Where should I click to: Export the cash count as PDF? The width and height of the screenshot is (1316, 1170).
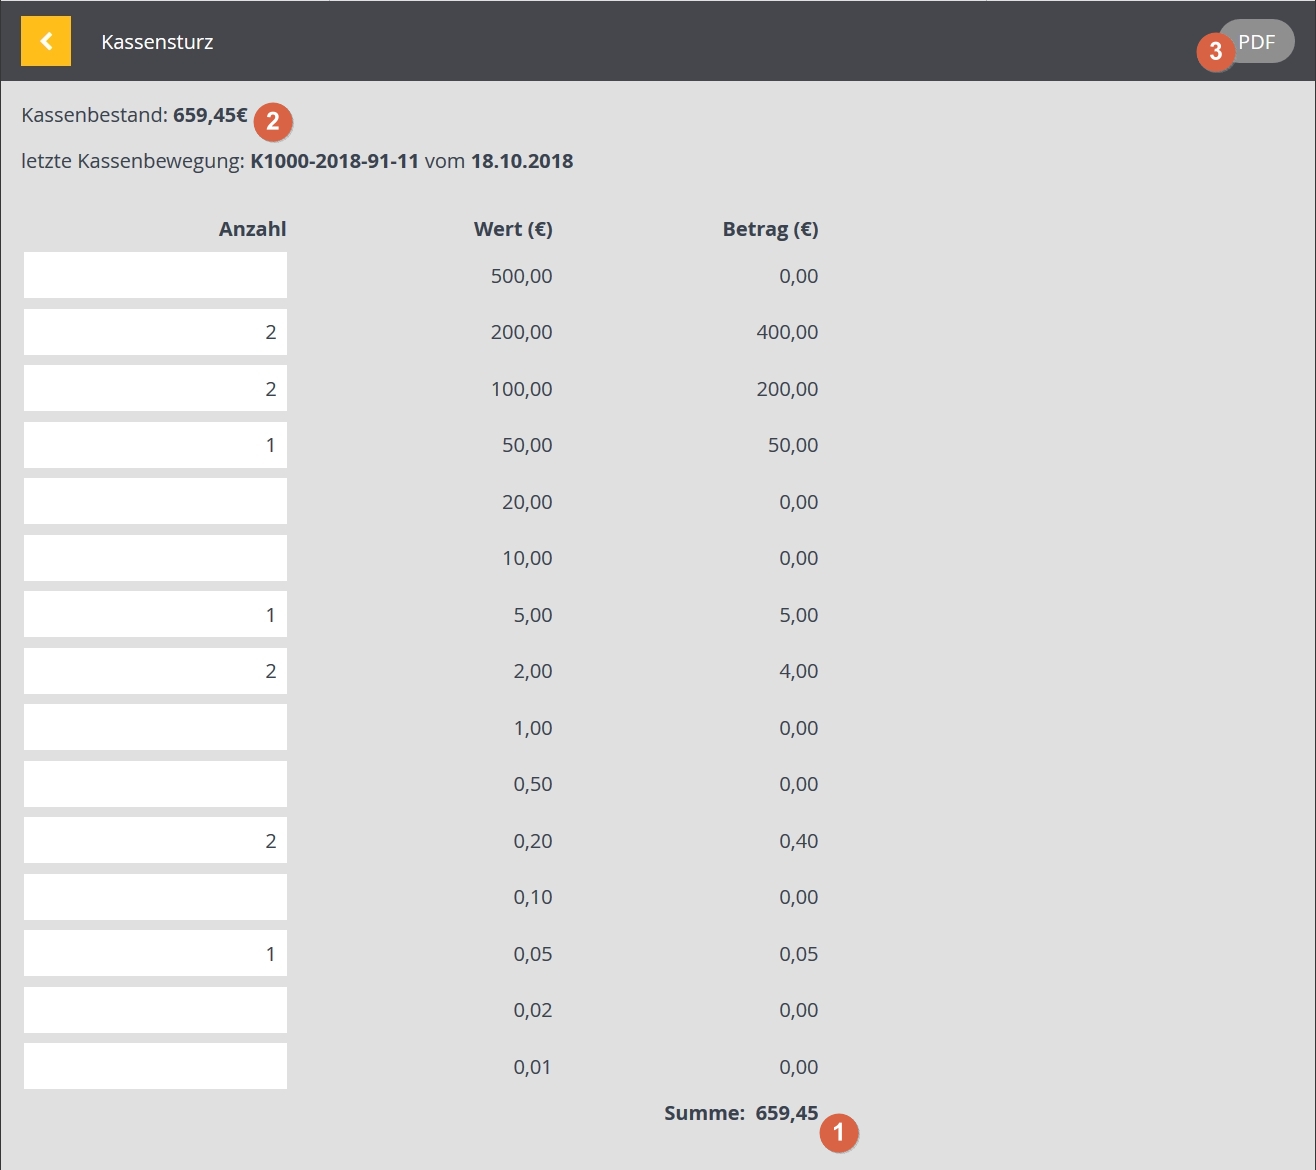1256,41
